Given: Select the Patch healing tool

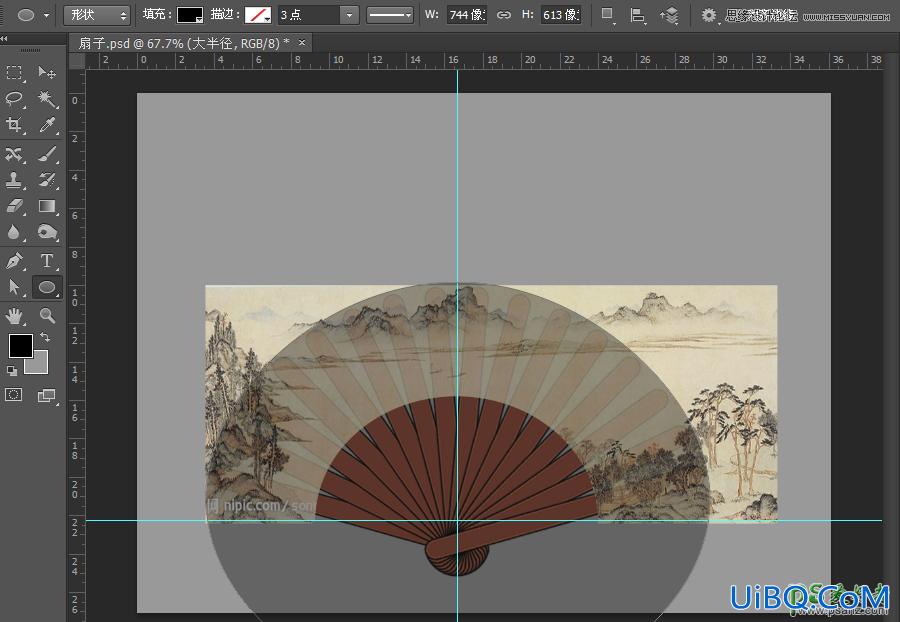Looking at the screenshot, I should coord(14,154).
